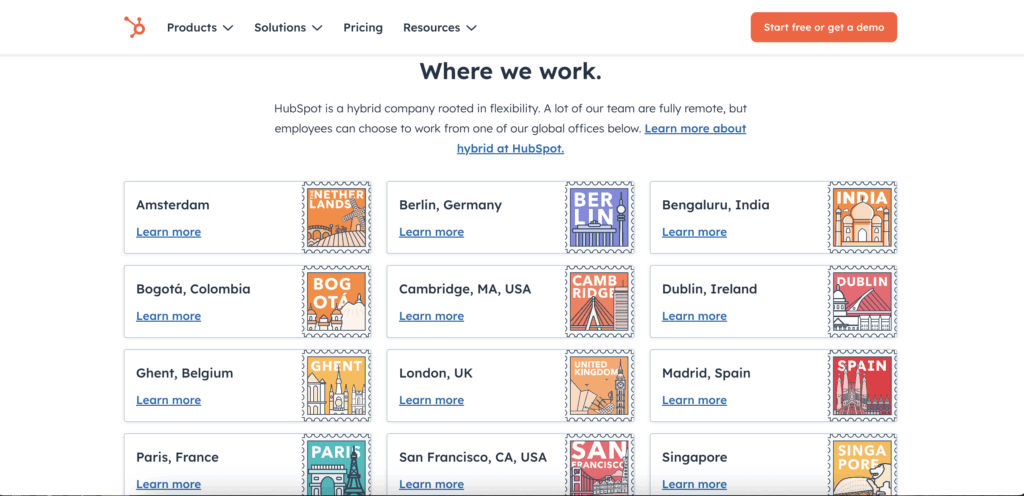Select the Ghent, Belgium office title
The width and height of the screenshot is (1024, 496).
(185, 373)
